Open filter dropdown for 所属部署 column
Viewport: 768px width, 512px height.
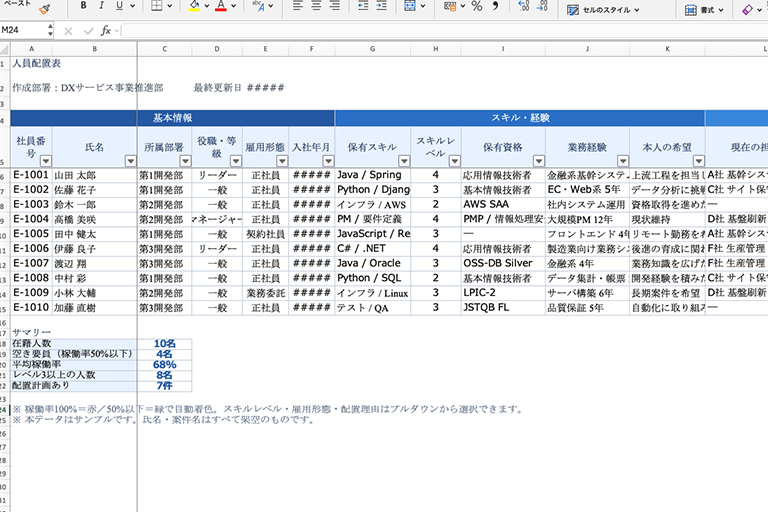pyautogui.click(x=185, y=161)
